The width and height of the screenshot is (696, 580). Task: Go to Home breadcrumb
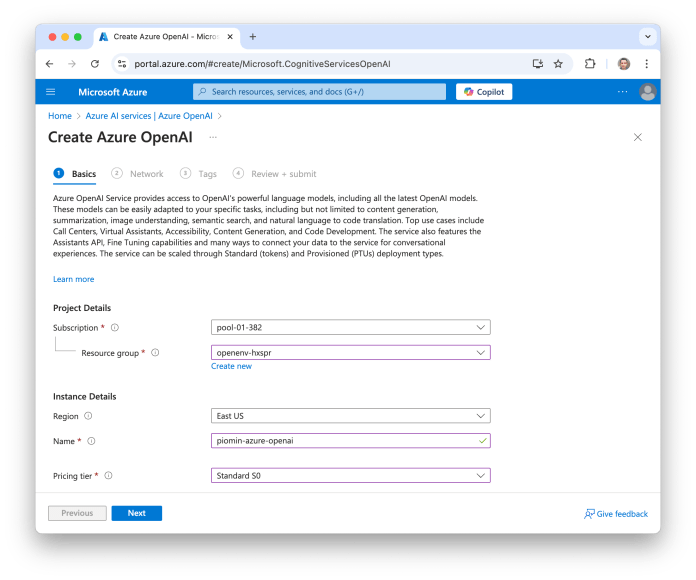pyautogui.click(x=60, y=116)
